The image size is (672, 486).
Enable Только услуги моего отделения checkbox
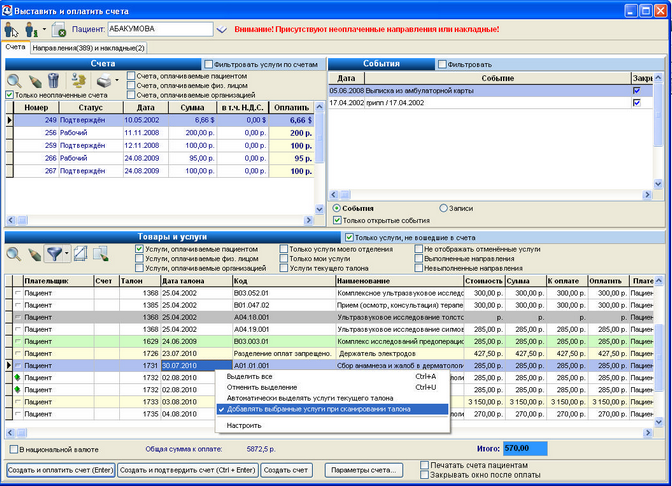(x=284, y=249)
